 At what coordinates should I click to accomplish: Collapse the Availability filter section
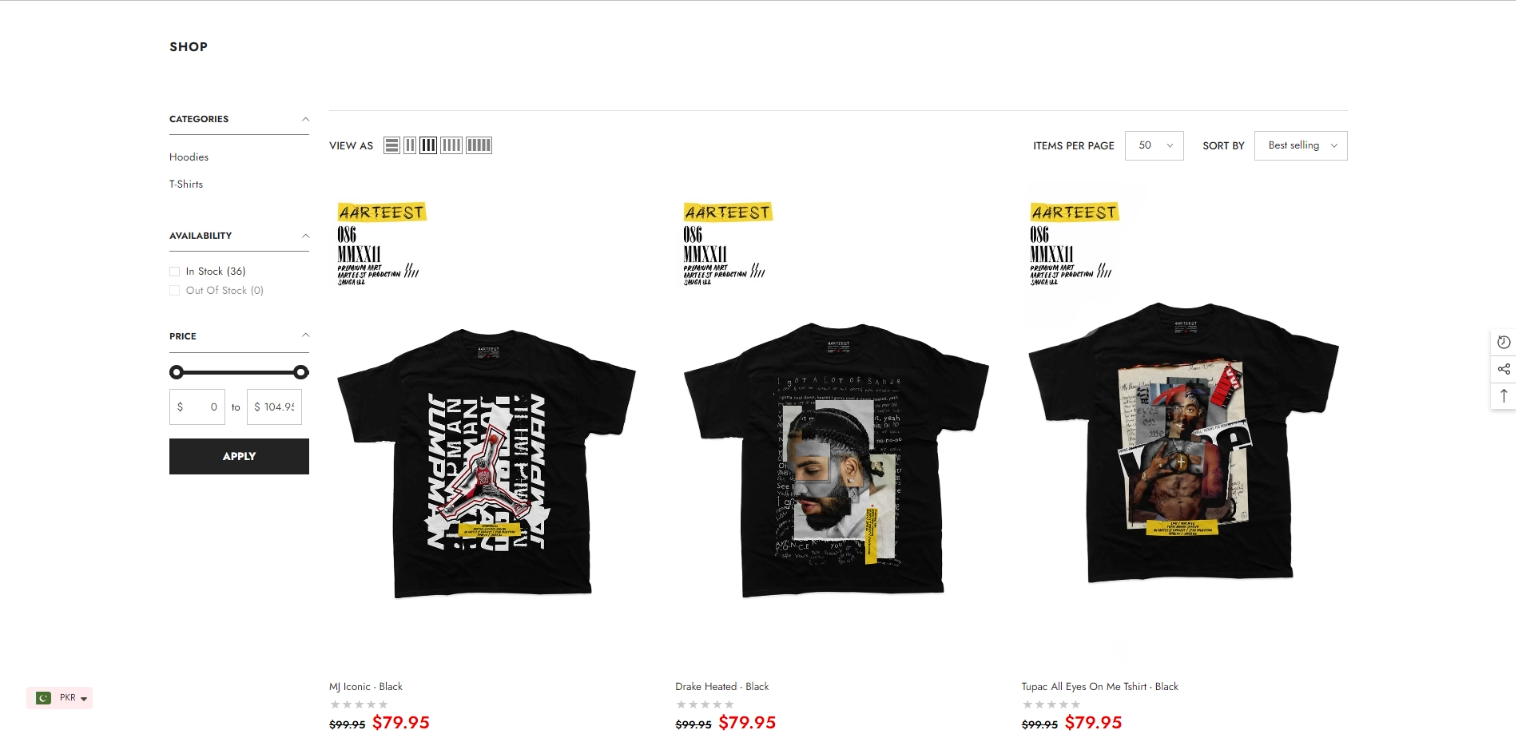[305, 236]
